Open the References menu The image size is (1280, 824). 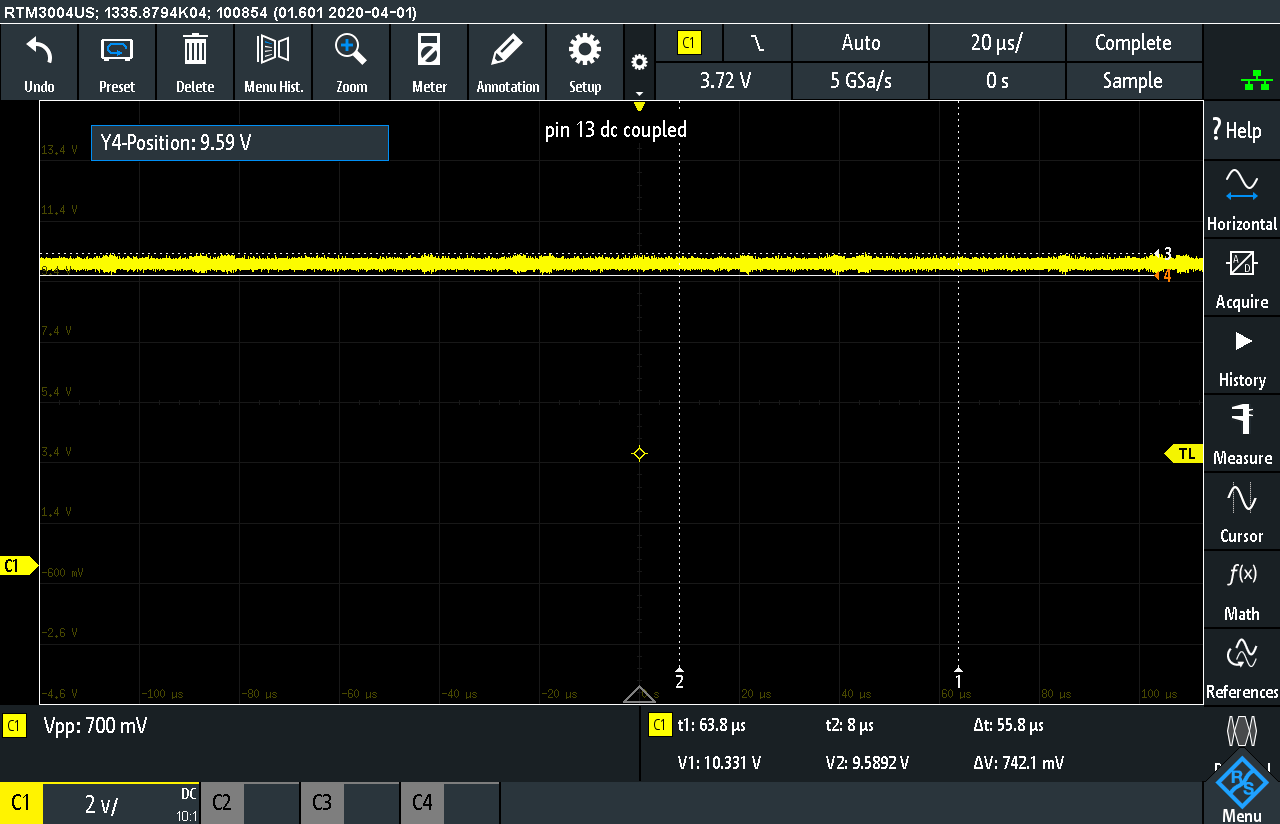click(x=1241, y=667)
